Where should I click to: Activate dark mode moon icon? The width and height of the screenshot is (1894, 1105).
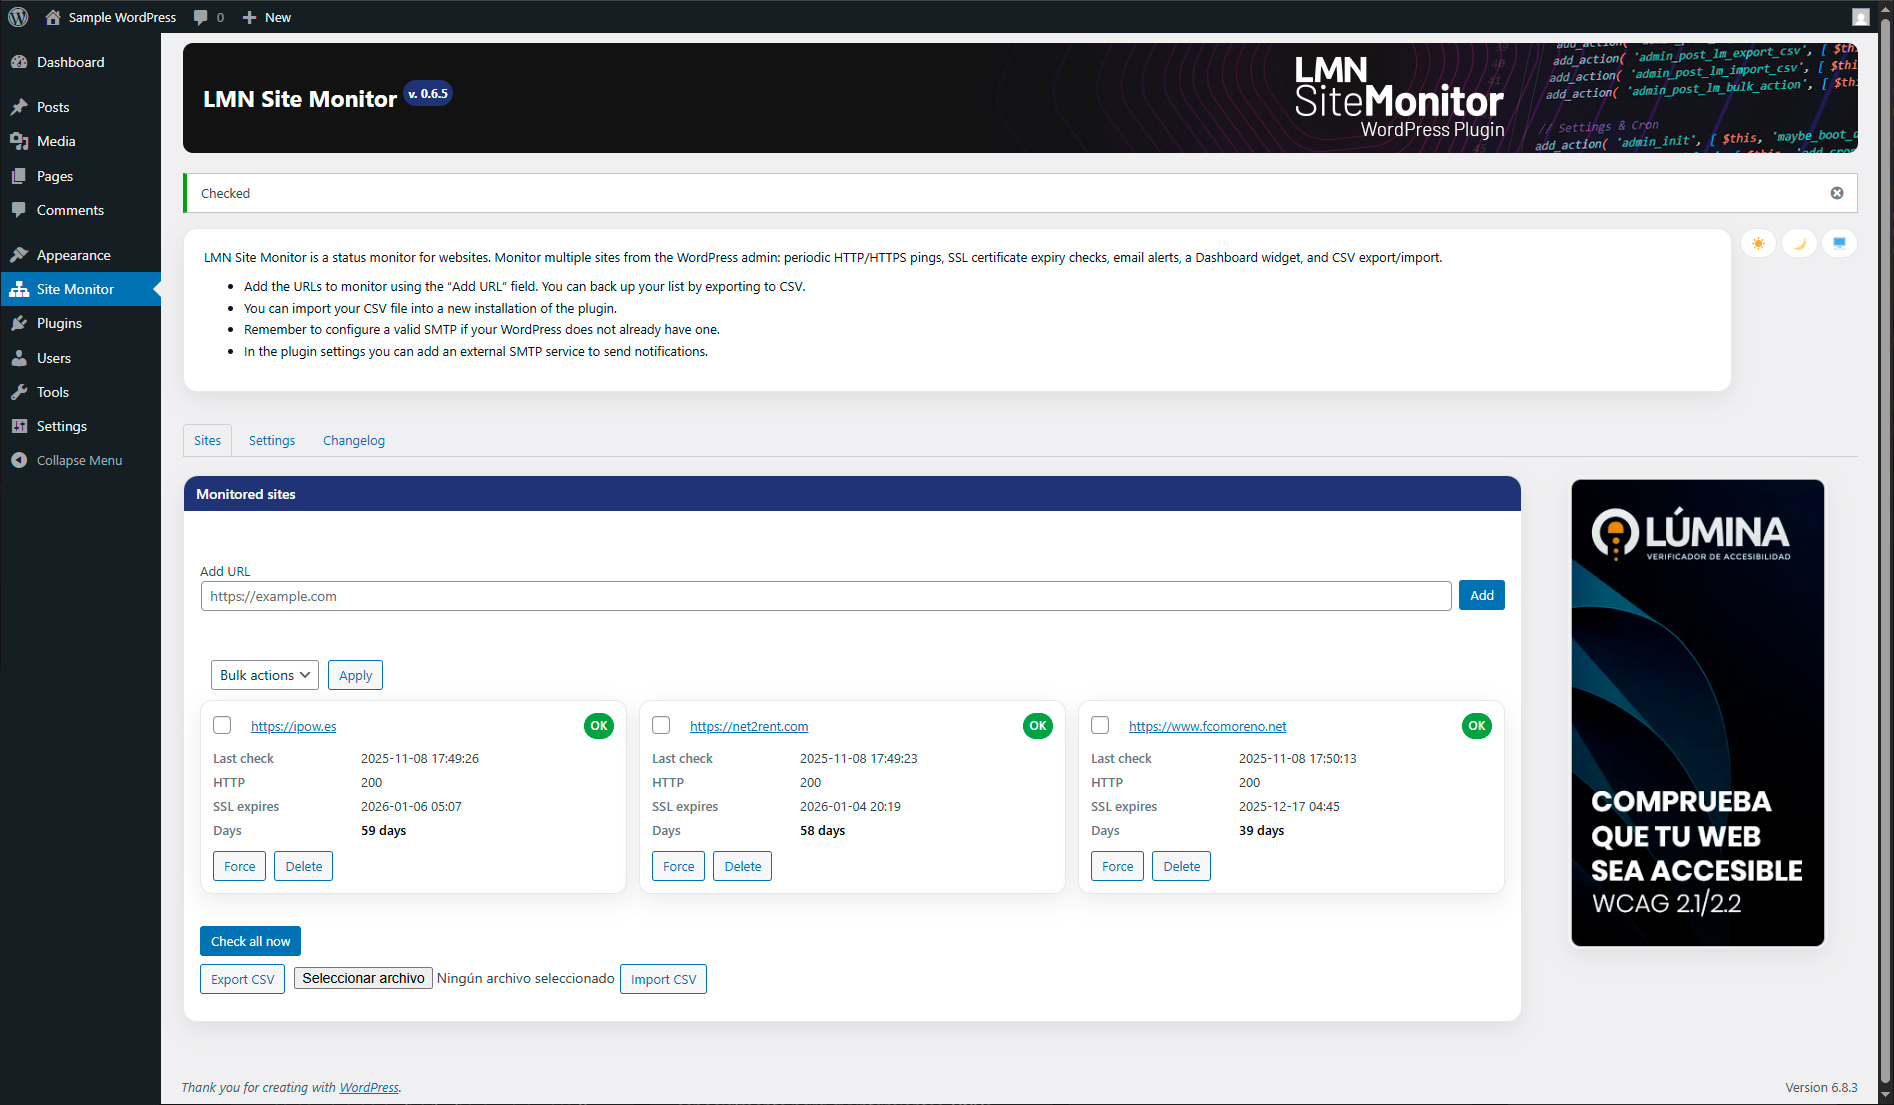(1799, 243)
